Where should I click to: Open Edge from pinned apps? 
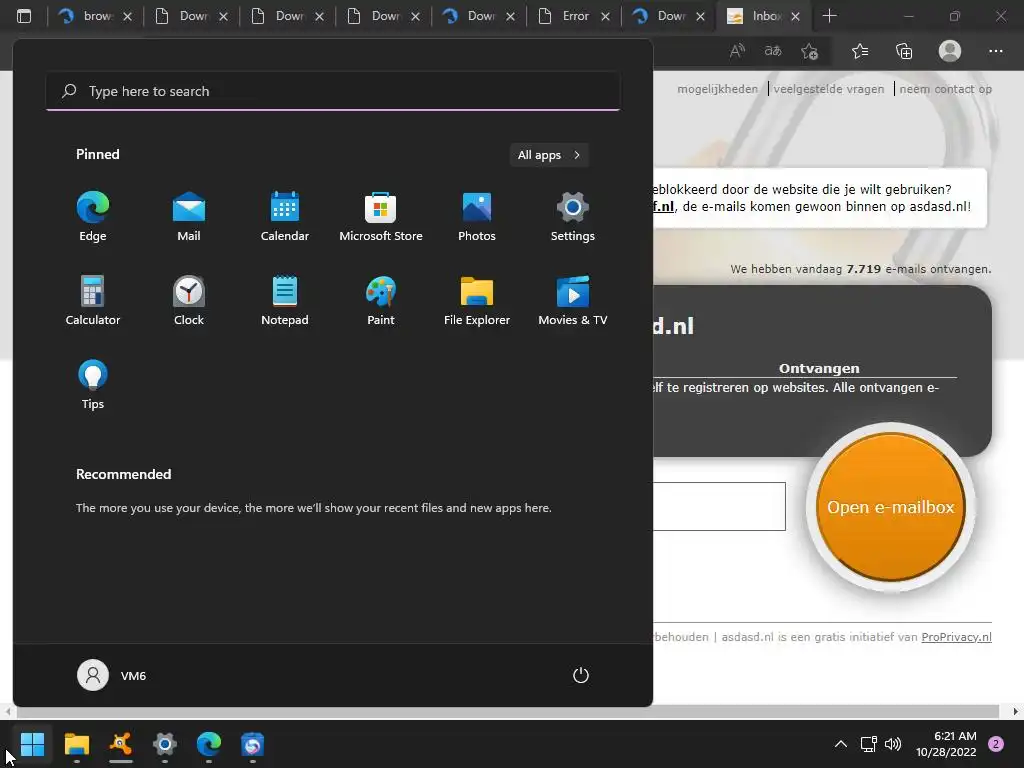pyautogui.click(x=93, y=217)
